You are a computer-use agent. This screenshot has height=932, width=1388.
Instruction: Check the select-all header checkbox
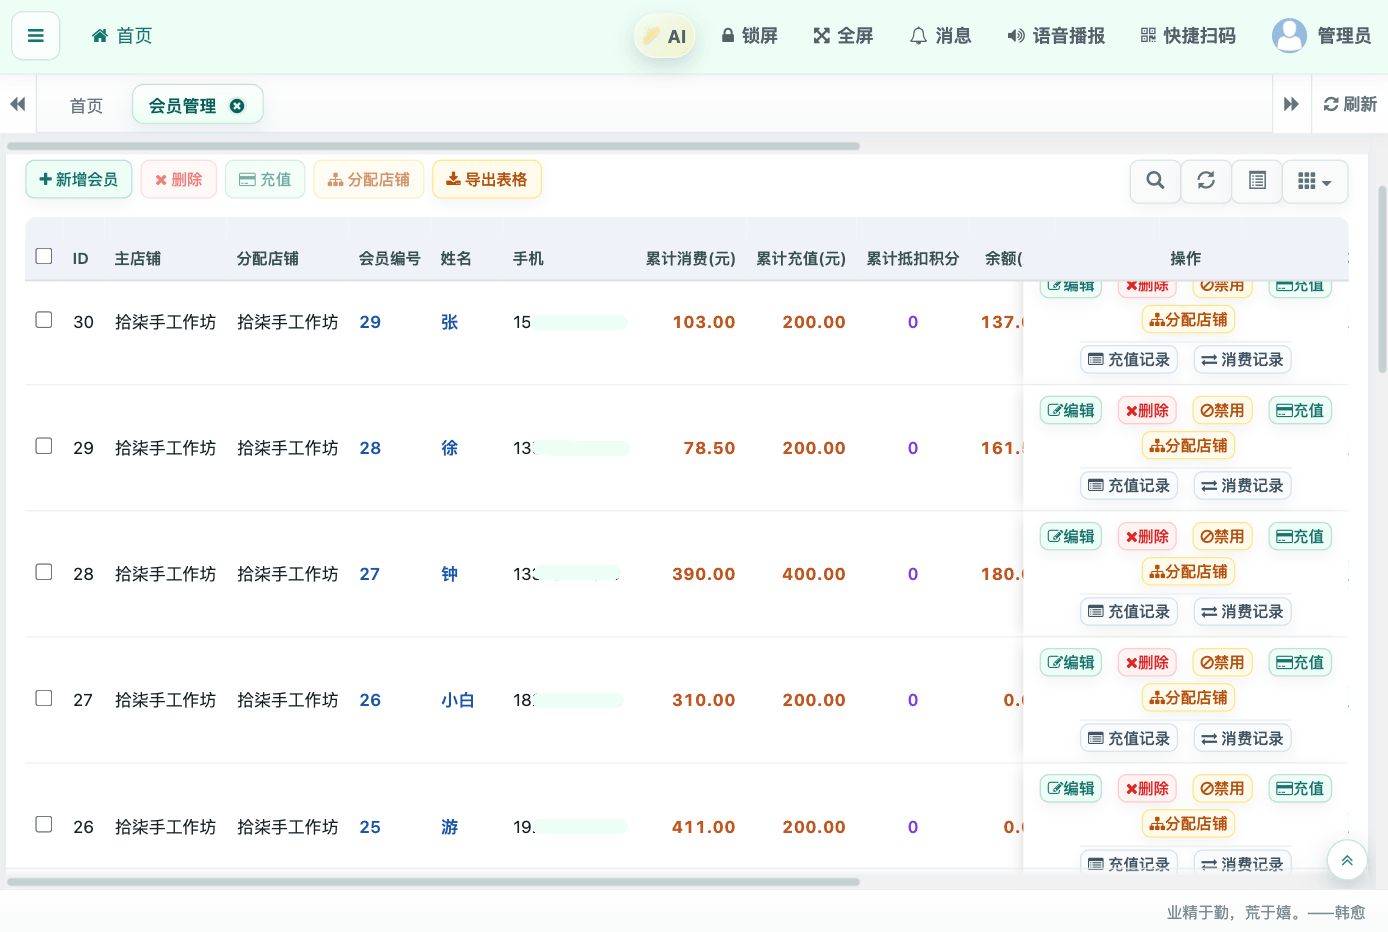44,256
